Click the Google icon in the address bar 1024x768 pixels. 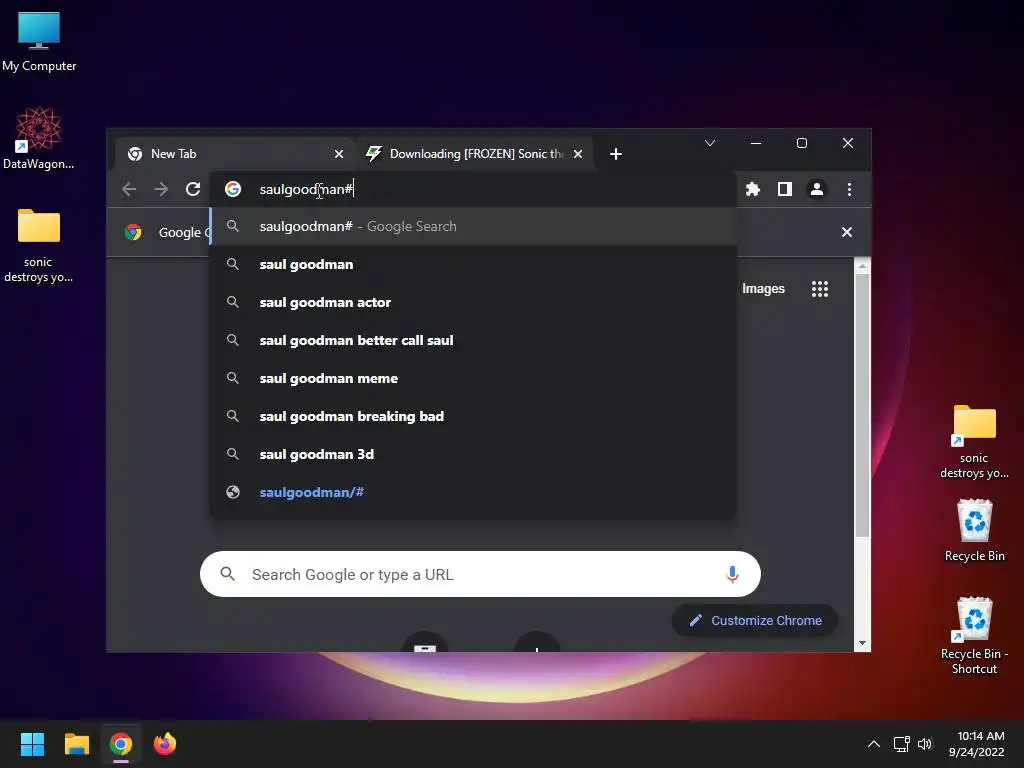pos(233,189)
